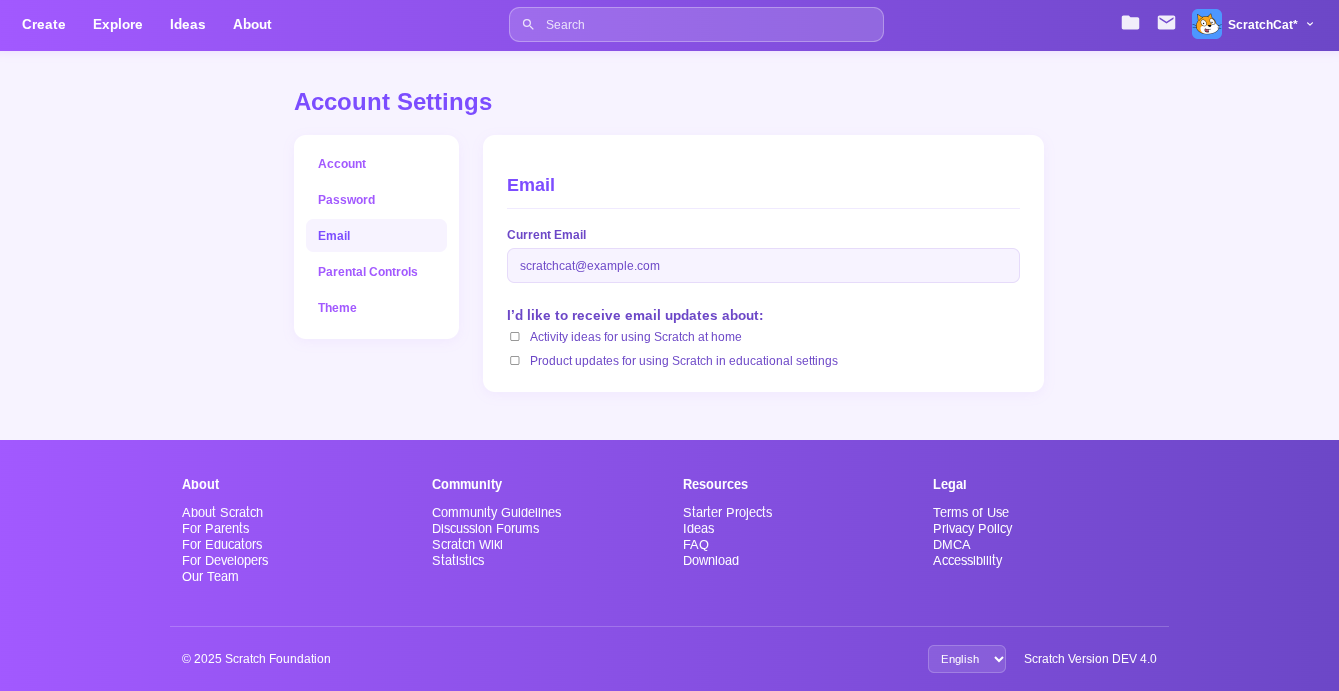Enable activity ideas for home emails

point(515,337)
